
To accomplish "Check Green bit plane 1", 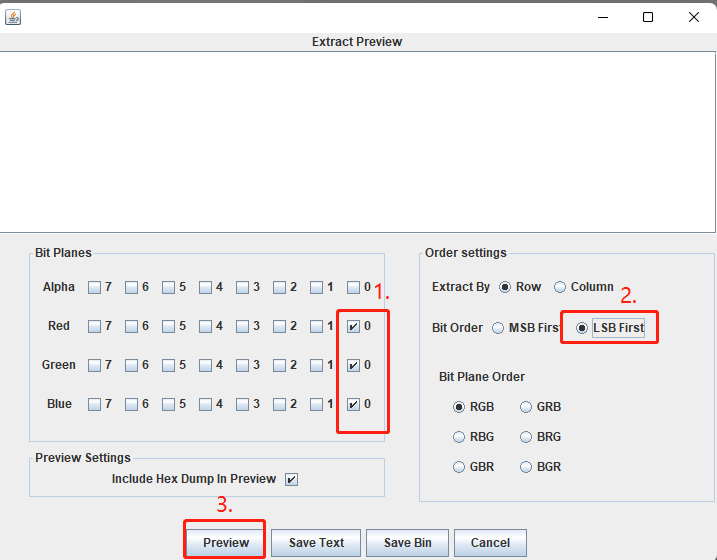I will tap(316, 365).
